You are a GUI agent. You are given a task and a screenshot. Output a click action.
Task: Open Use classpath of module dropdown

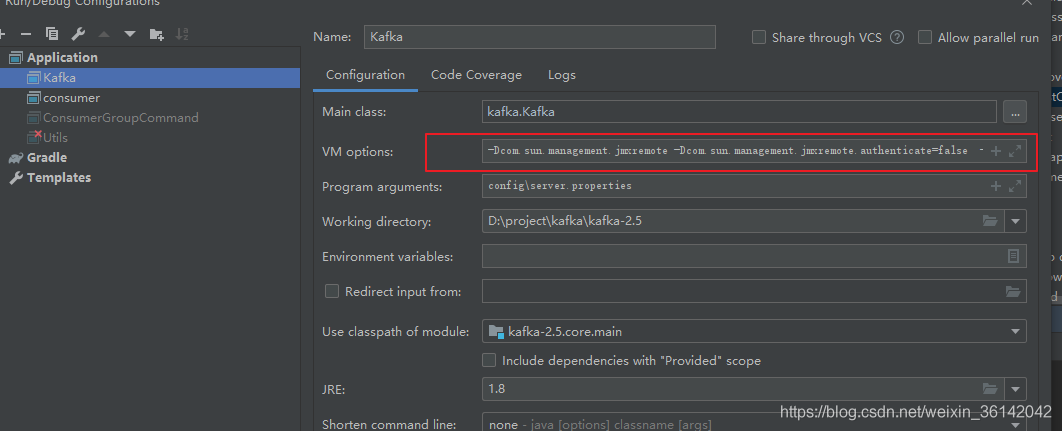tap(1015, 331)
